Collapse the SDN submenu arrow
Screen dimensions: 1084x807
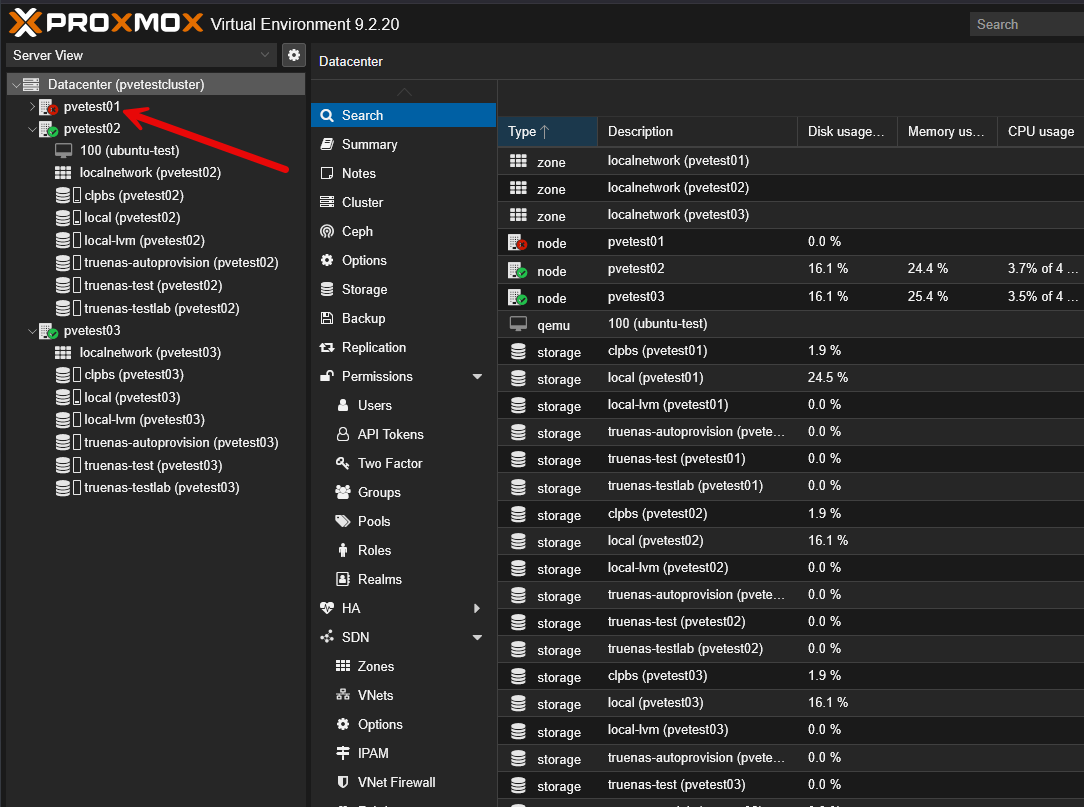(x=477, y=638)
